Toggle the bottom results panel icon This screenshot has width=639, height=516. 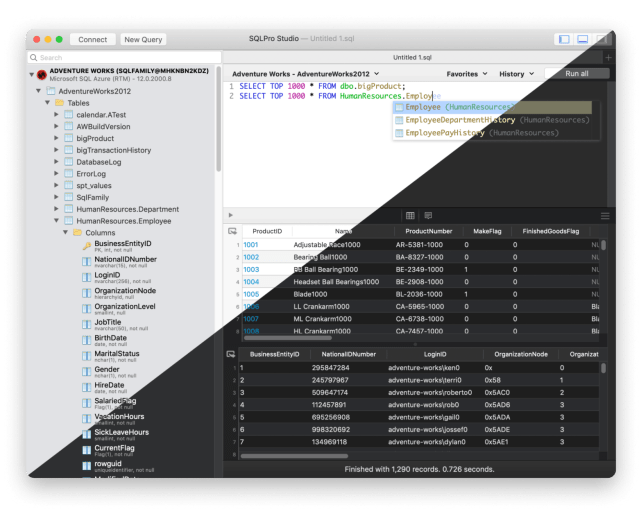point(583,39)
